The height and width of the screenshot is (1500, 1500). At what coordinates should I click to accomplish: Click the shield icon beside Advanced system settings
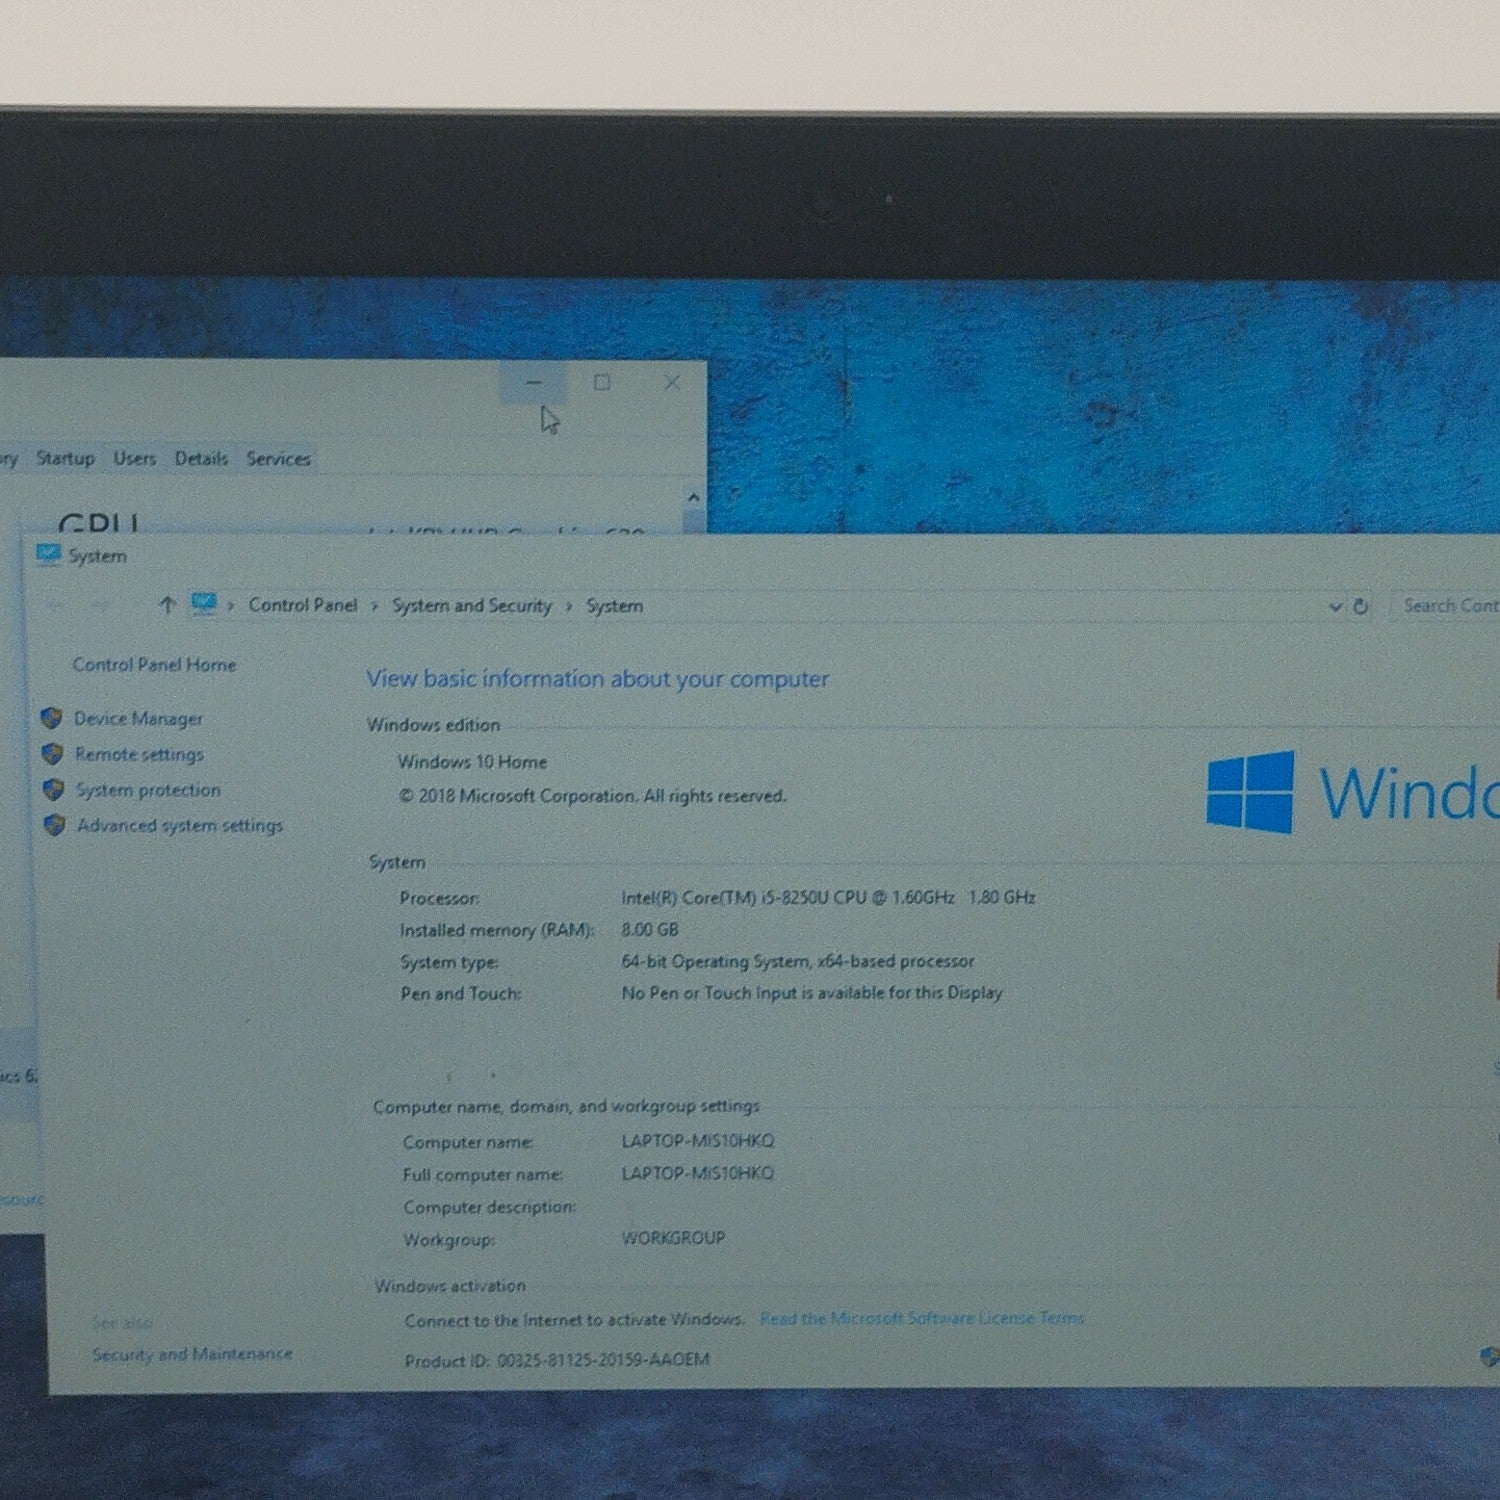click(x=55, y=825)
